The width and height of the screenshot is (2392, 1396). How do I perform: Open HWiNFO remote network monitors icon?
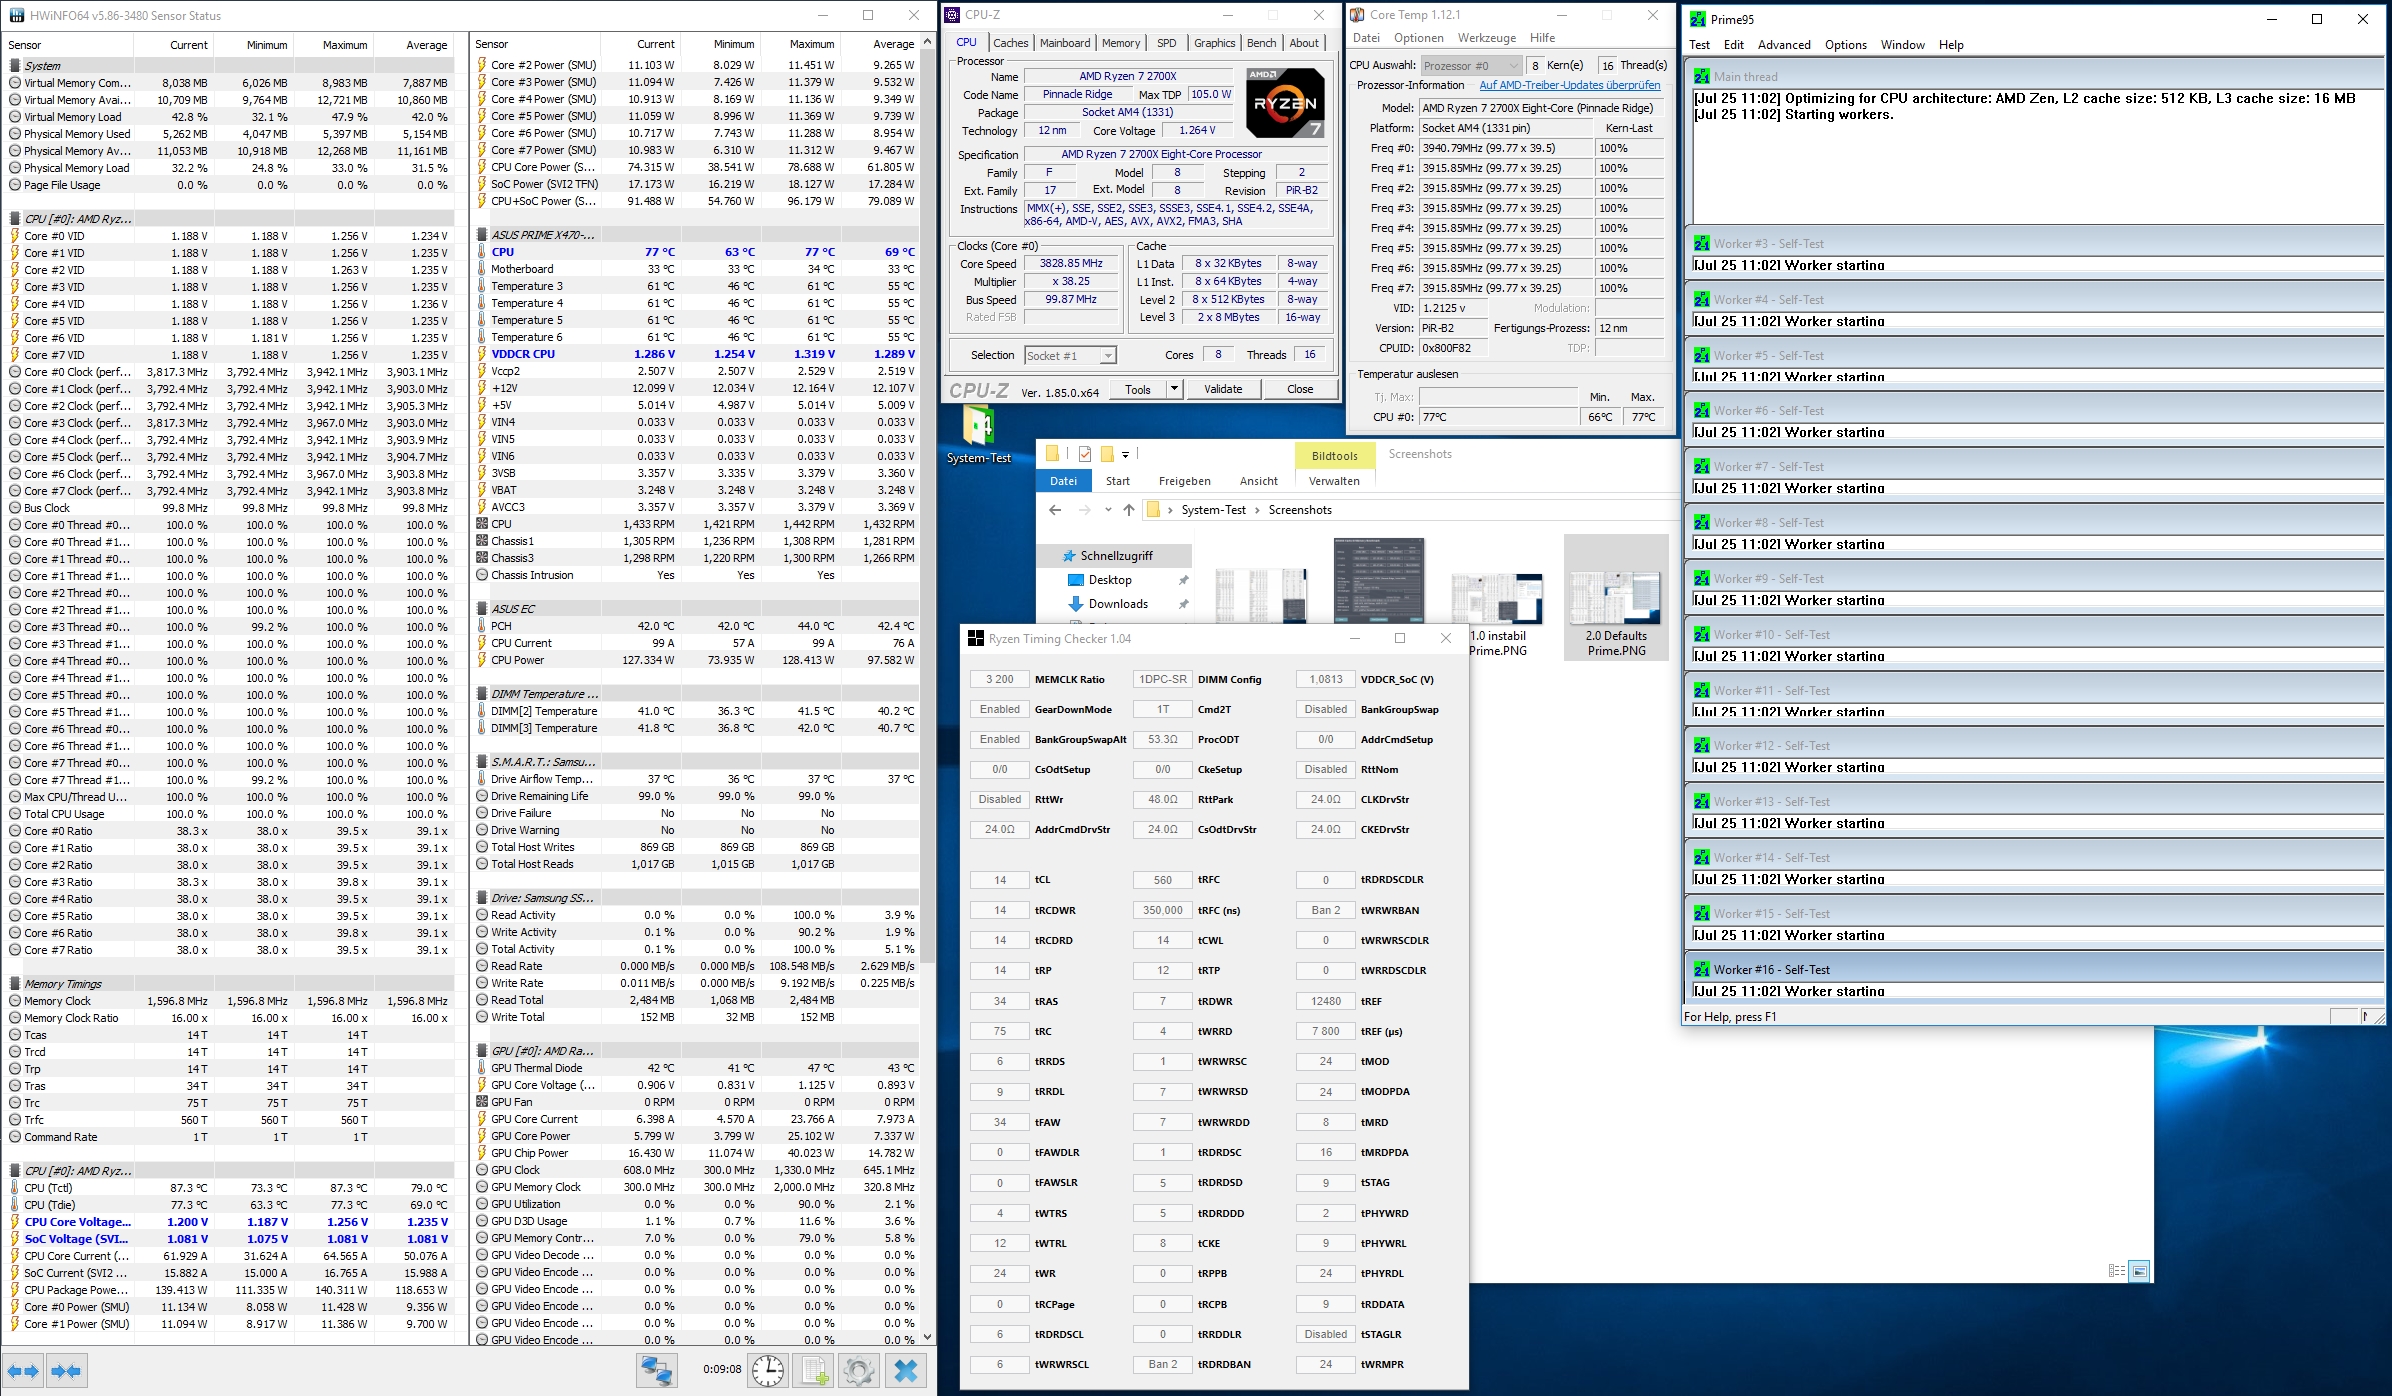pos(657,1371)
